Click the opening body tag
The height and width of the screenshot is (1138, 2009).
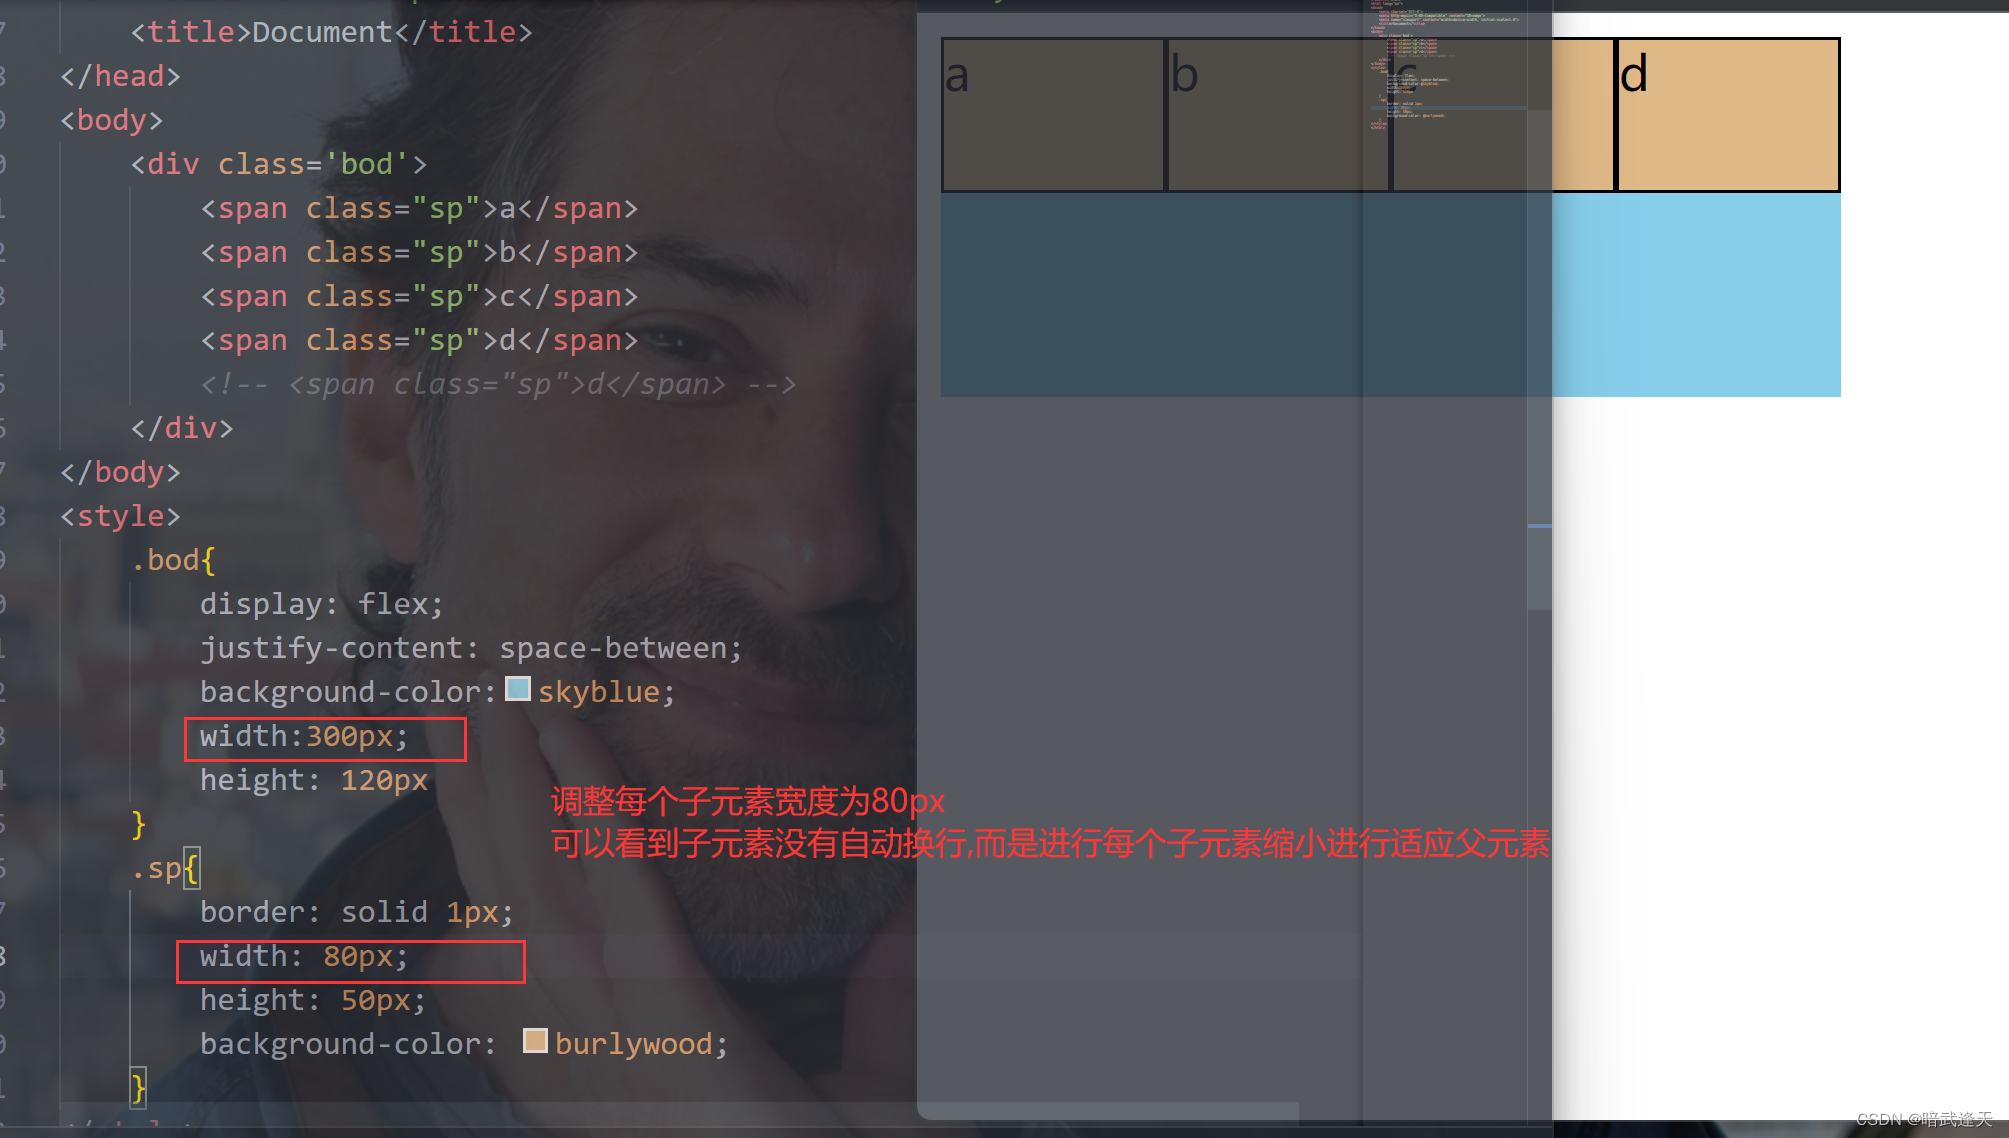click(111, 120)
